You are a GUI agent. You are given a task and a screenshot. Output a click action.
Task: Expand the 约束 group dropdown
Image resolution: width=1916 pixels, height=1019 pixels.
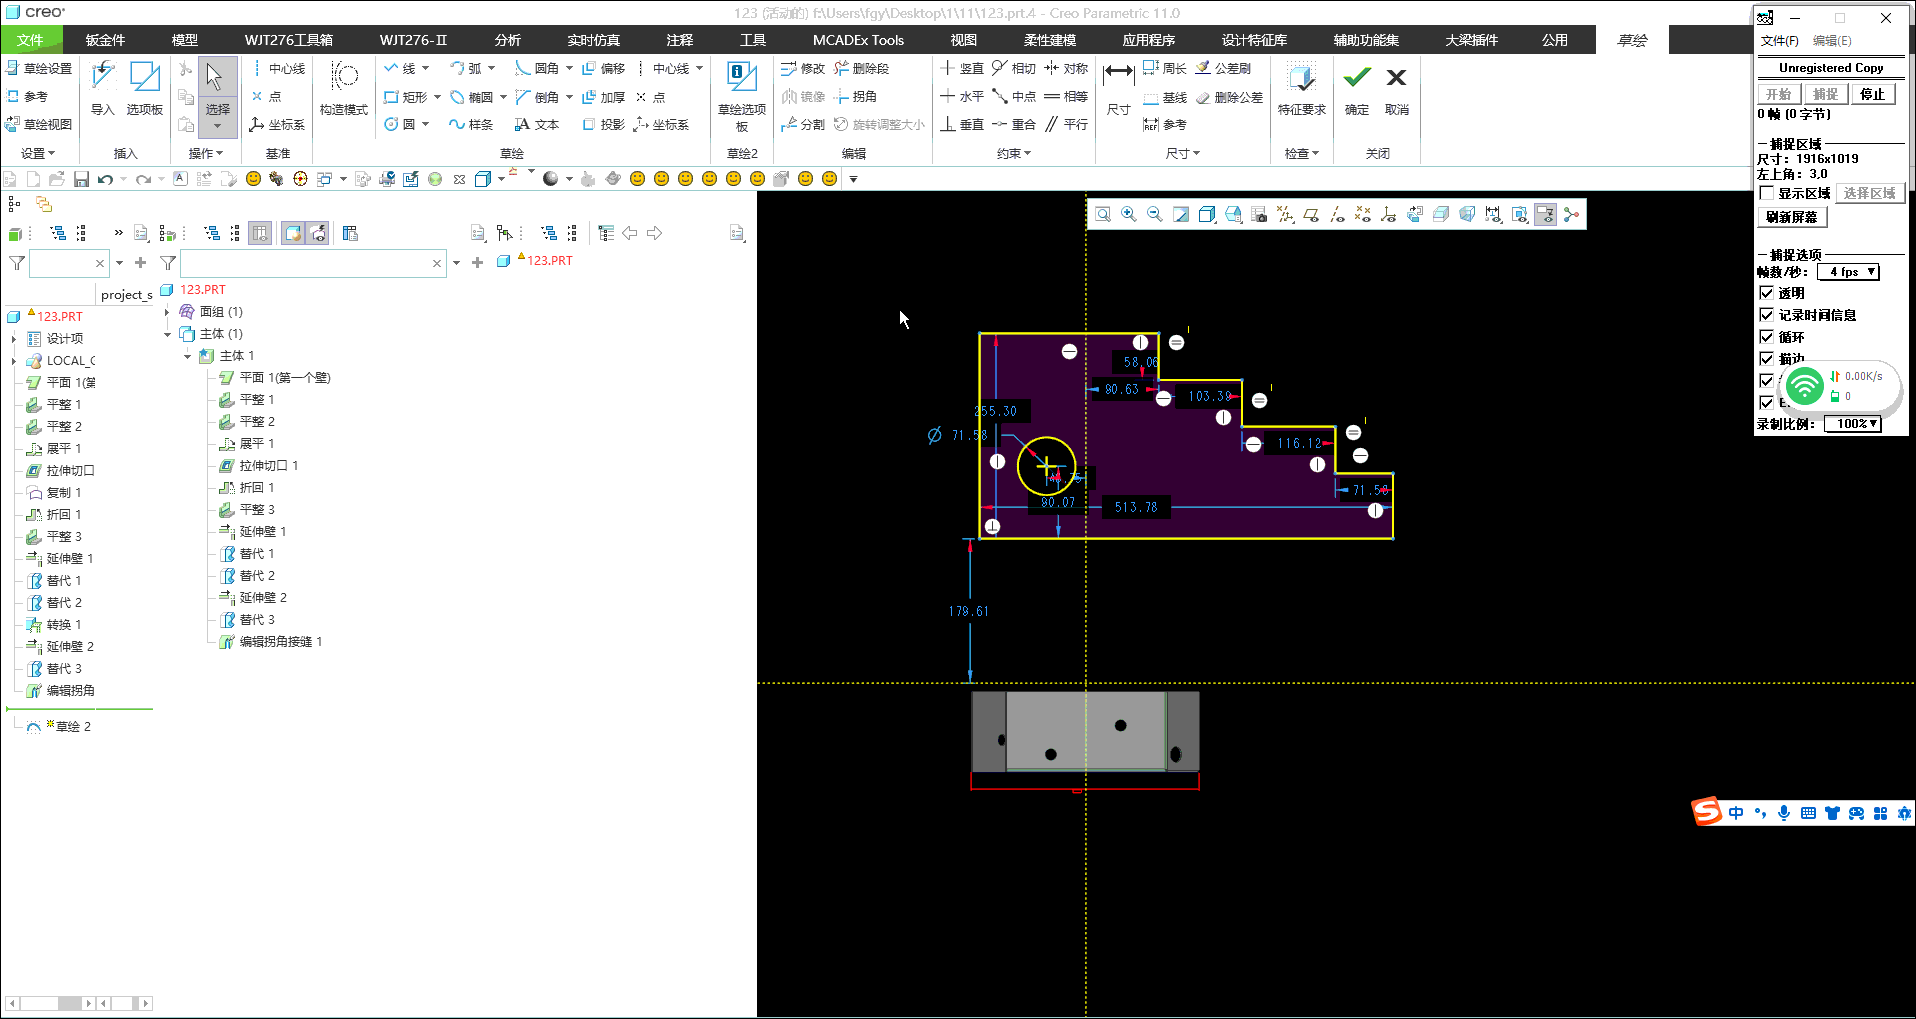pos(1014,153)
